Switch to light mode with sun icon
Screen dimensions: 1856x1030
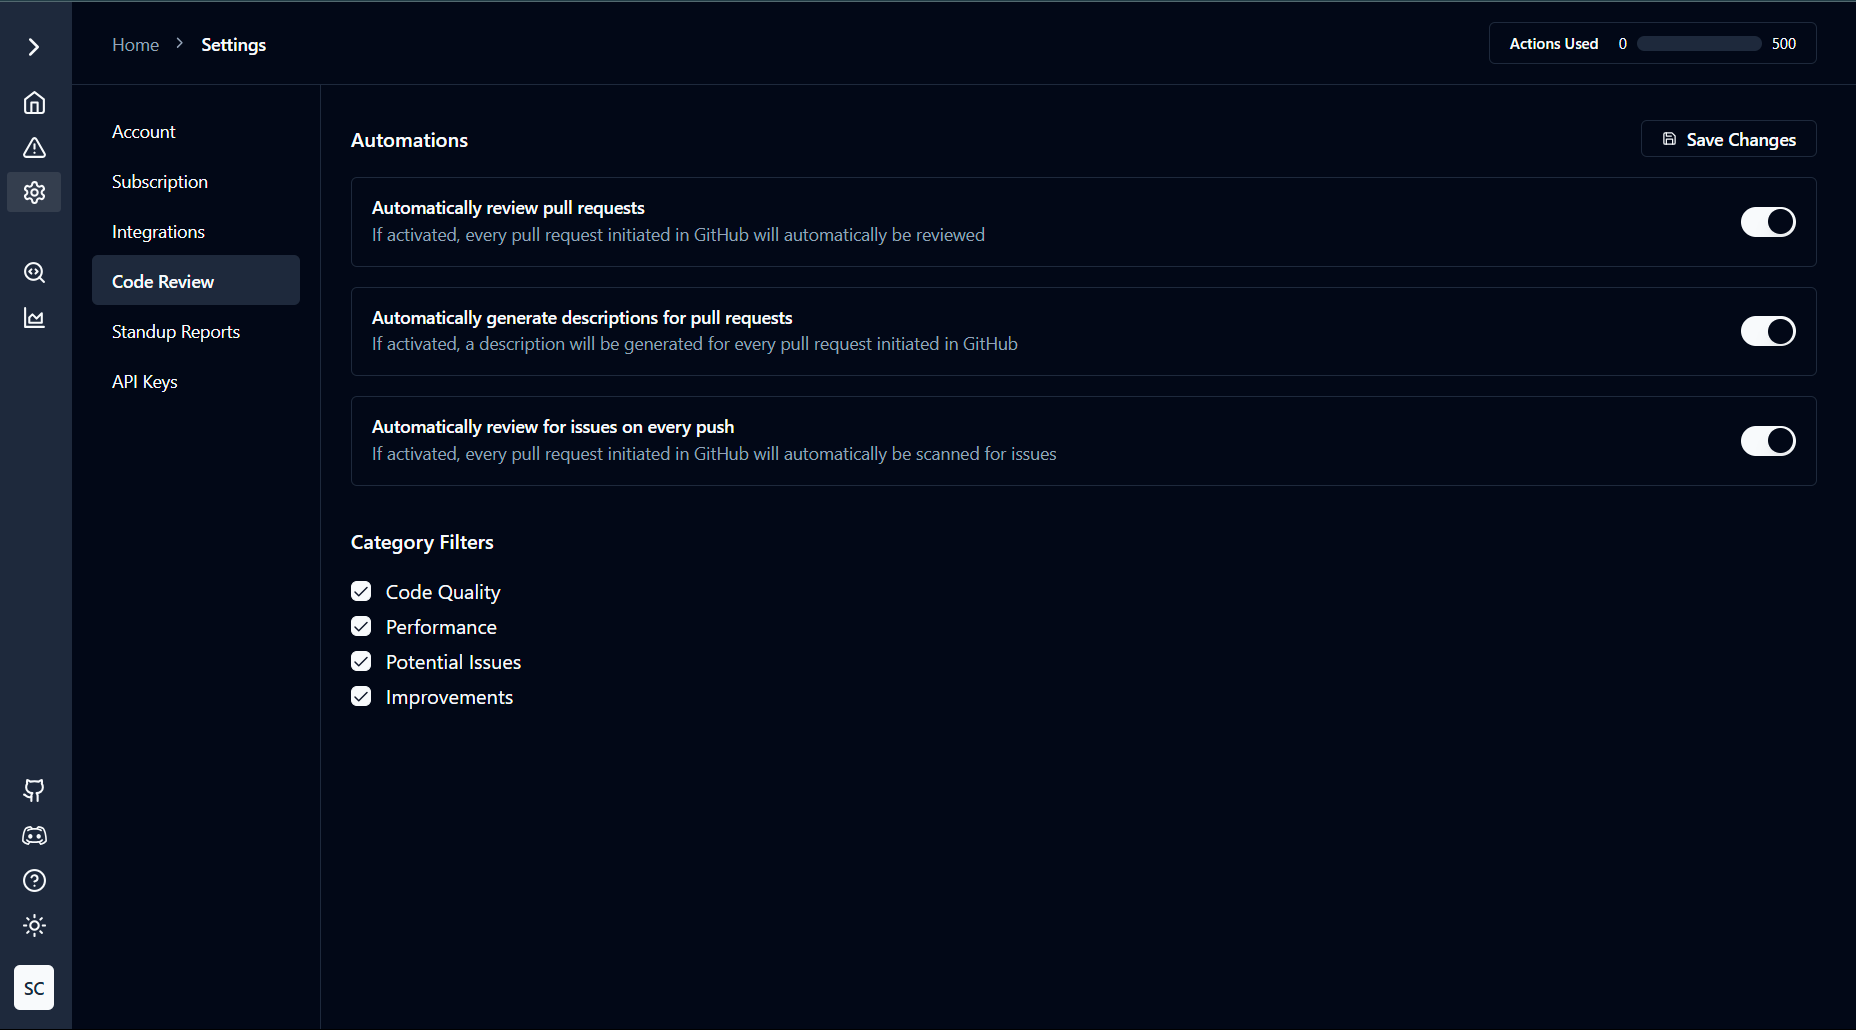[x=34, y=926]
